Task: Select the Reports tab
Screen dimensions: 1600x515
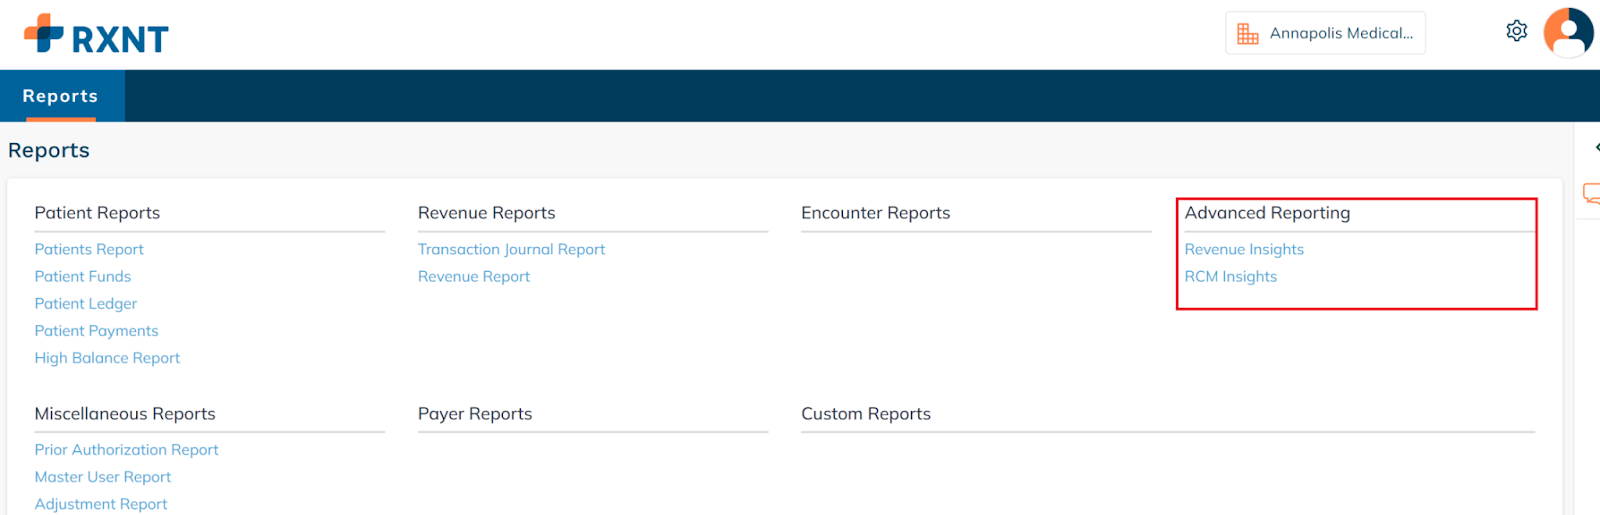Action: click(60, 96)
